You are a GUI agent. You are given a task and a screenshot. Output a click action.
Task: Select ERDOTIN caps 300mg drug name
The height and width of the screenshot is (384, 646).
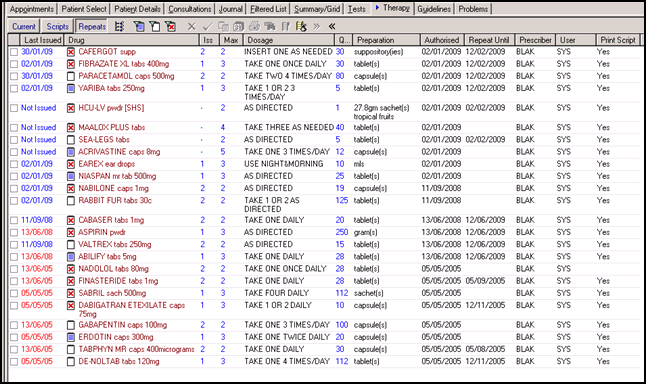[x=116, y=337]
